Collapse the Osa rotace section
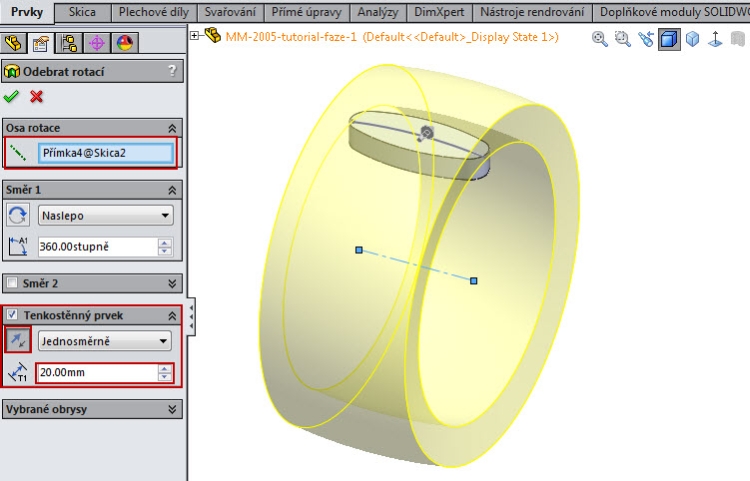 [x=172, y=128]
